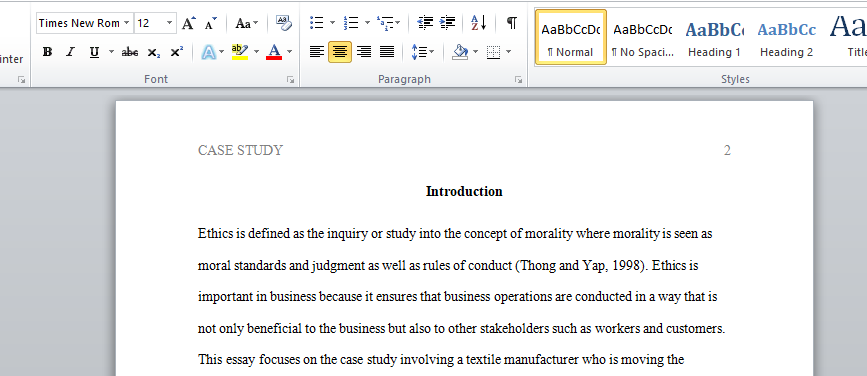Expand font color dropdown arrow
Screen dimensions: 867x376
[289, 52]
